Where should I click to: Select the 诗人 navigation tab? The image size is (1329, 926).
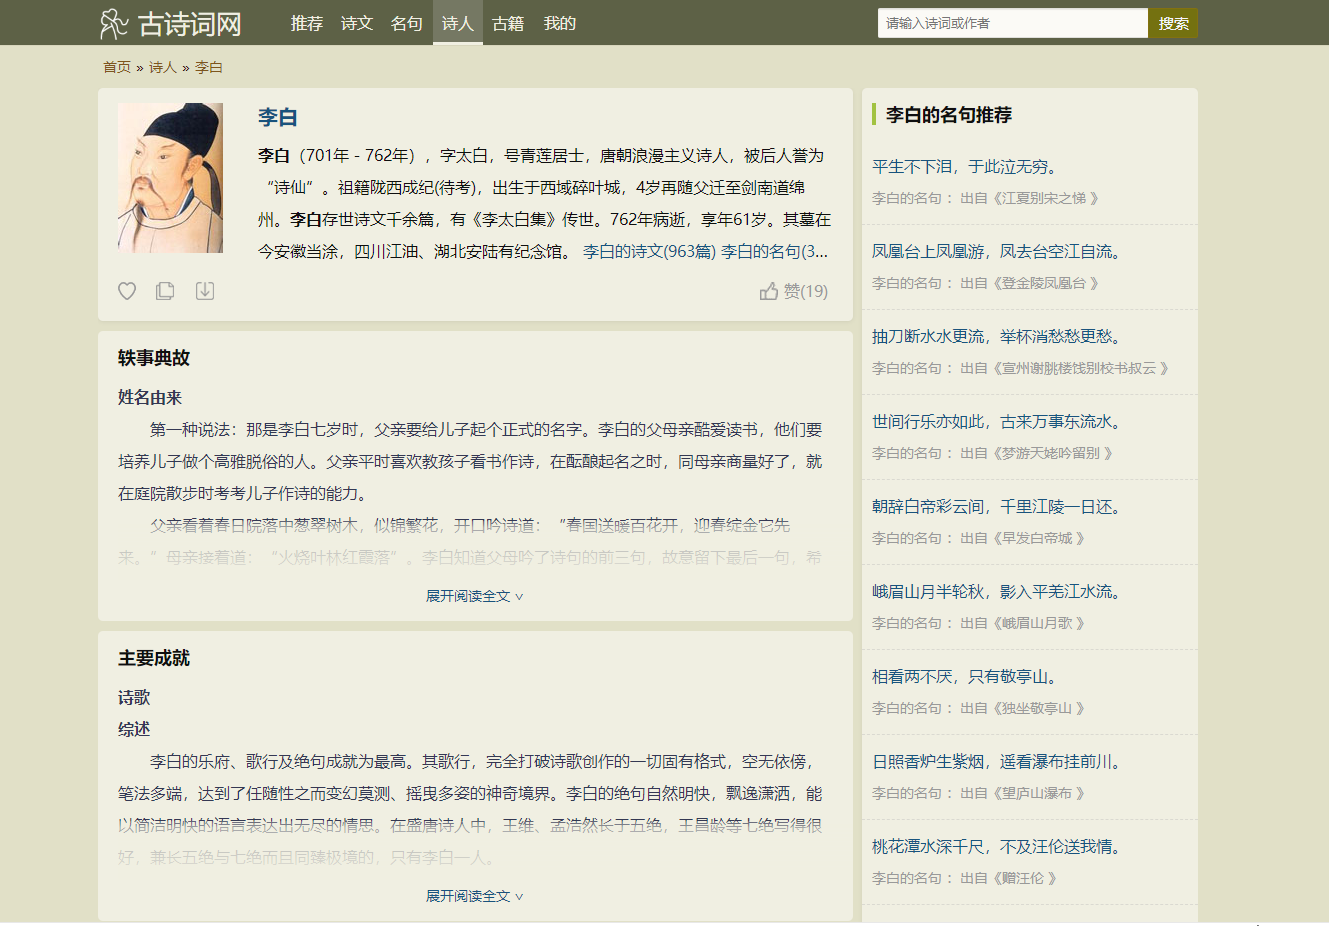tap(458, 23)
